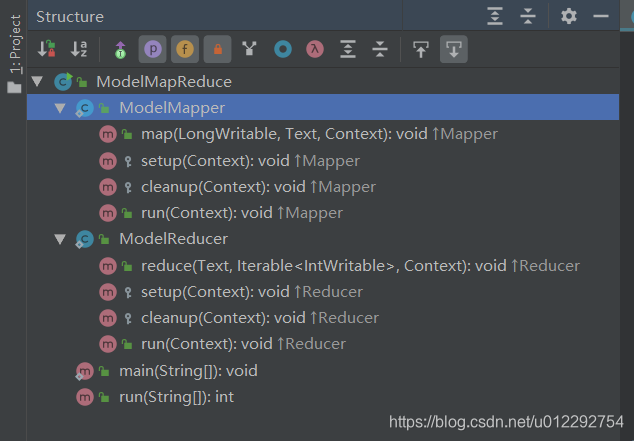
Task: Toggle Show Fields (f) filter
Action: coord(185,49)
